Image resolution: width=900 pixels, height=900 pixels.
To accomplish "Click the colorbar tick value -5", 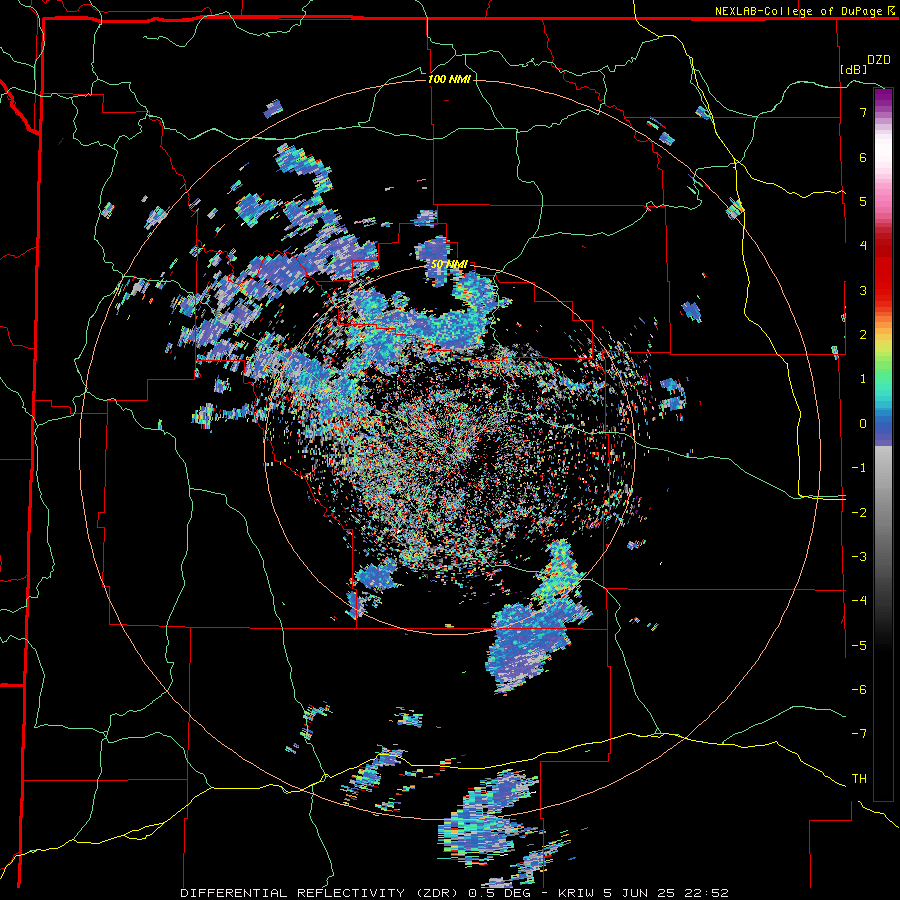I will pyautogui.click(x=859, y=645).
